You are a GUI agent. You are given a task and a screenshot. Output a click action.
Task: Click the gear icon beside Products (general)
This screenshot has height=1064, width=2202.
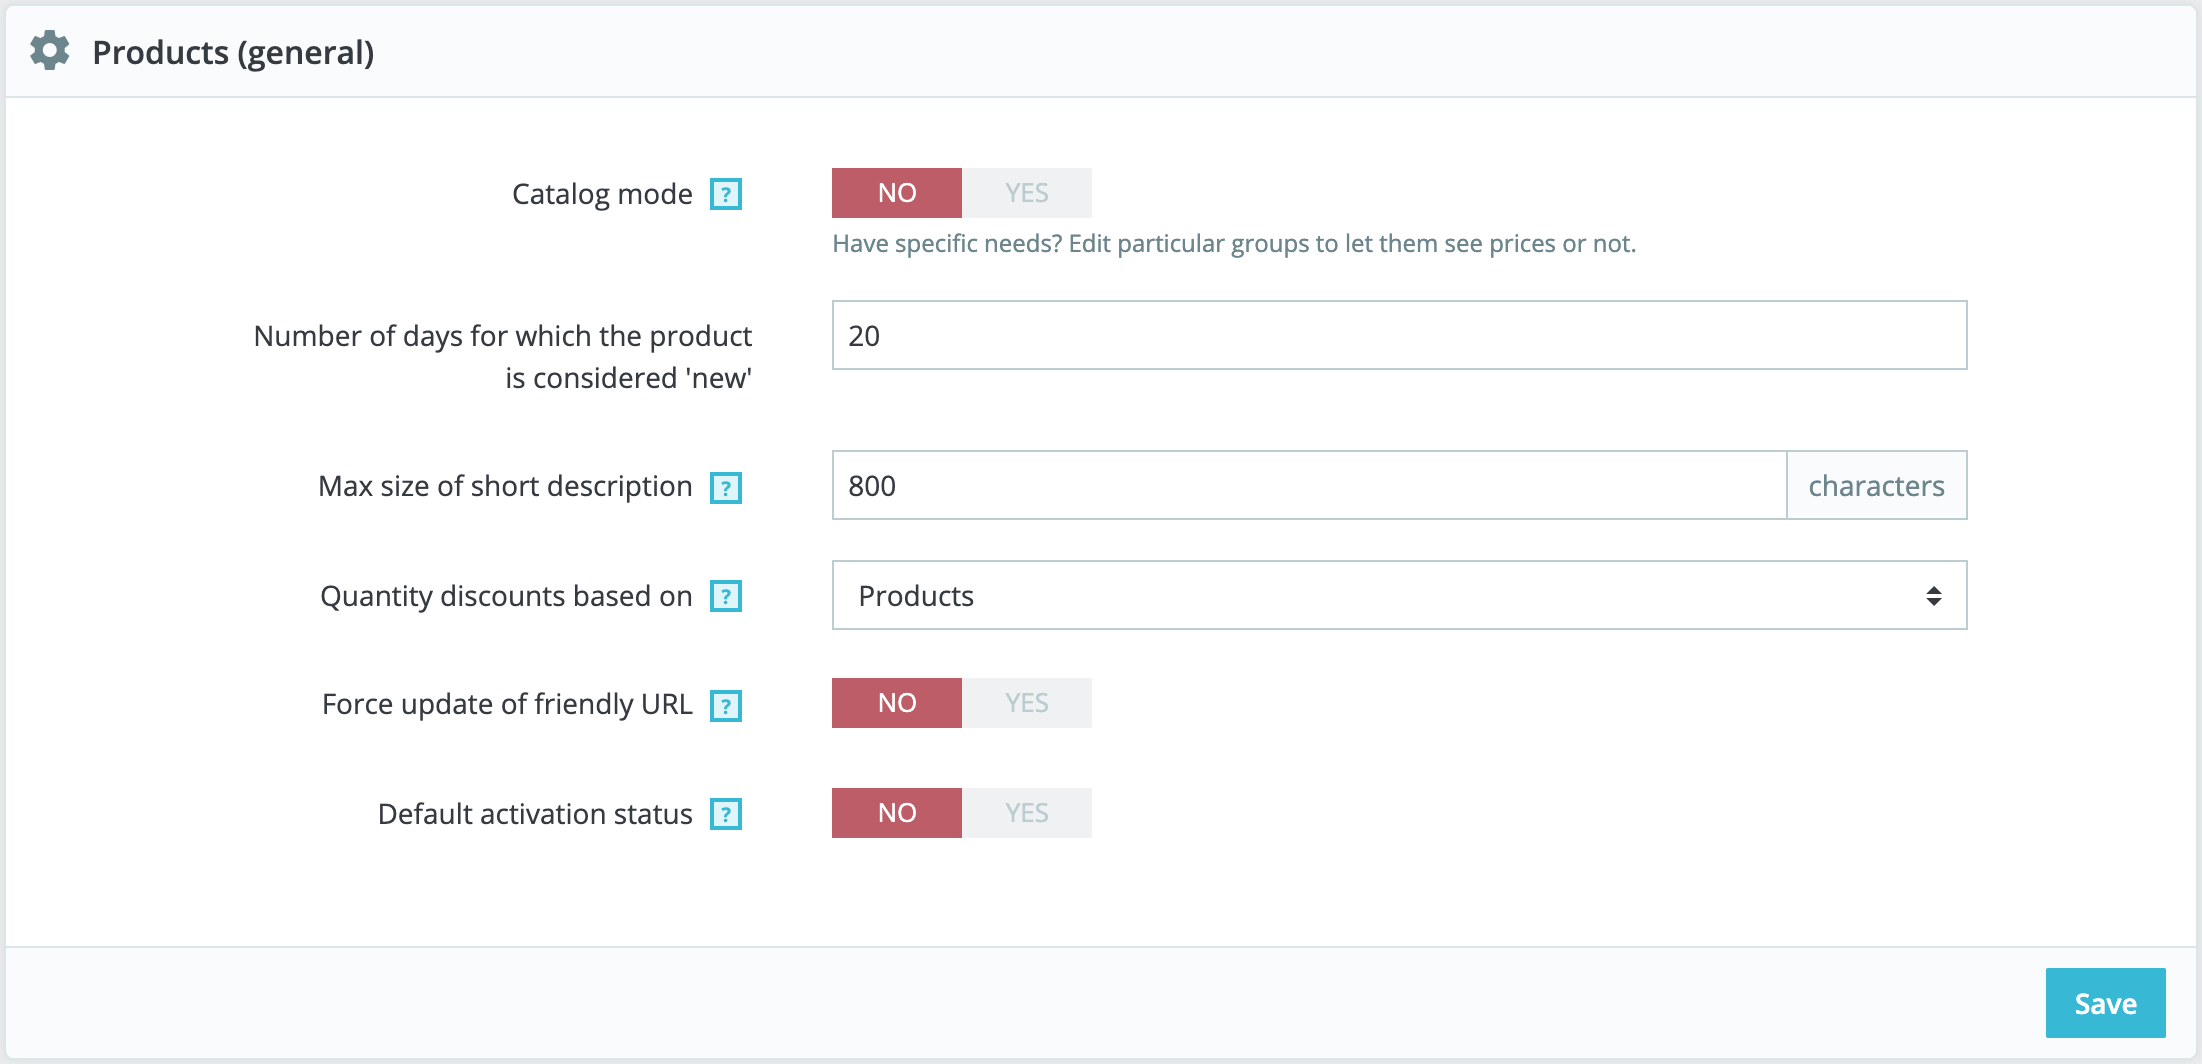[50, 51]
